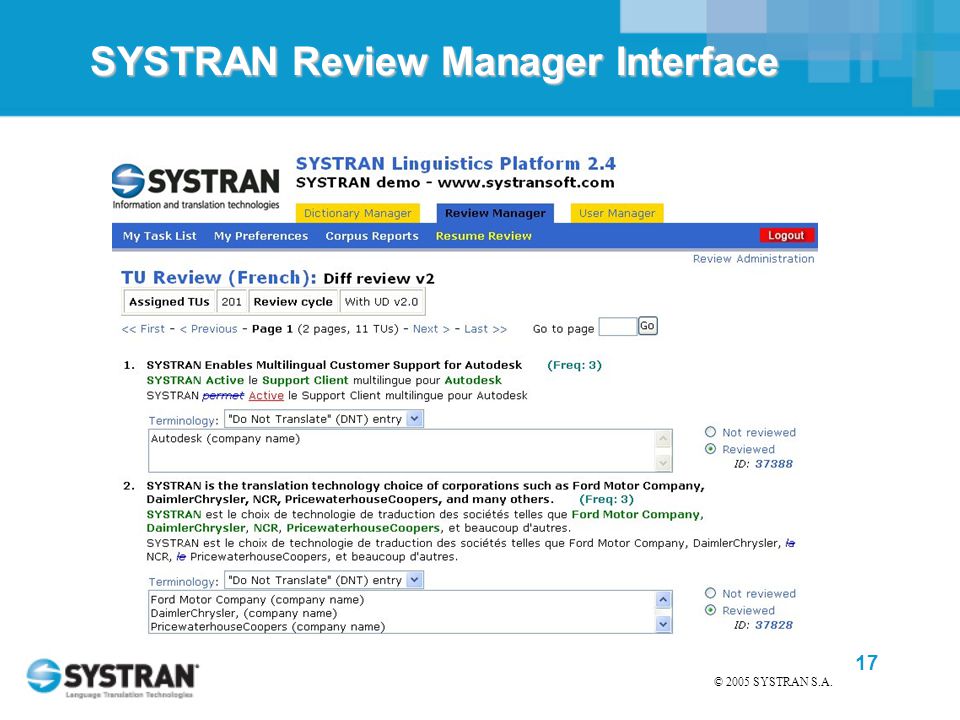Click the Go to page input field
Viewport: 960px width, 720px height.
618,326
